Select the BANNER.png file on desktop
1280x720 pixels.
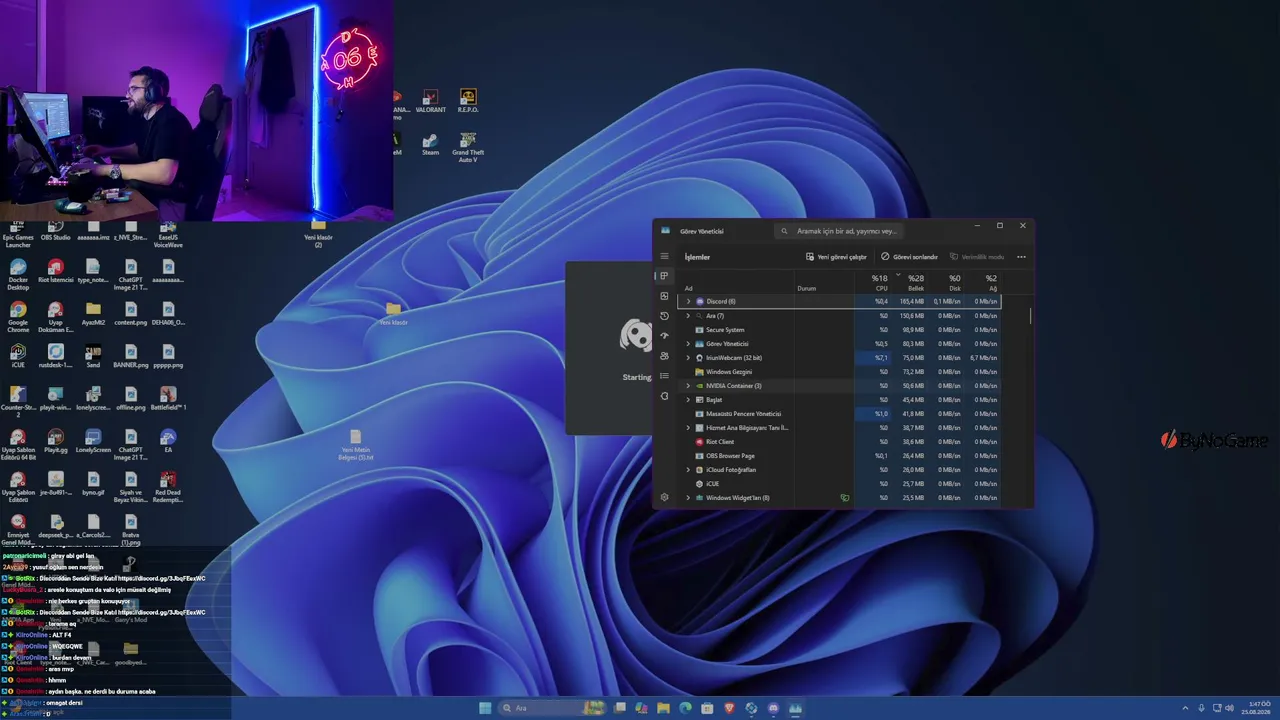pos(131,357)
